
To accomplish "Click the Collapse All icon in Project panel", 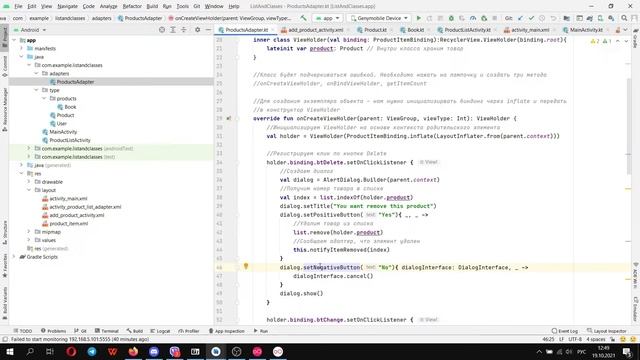I will (184, 30).
